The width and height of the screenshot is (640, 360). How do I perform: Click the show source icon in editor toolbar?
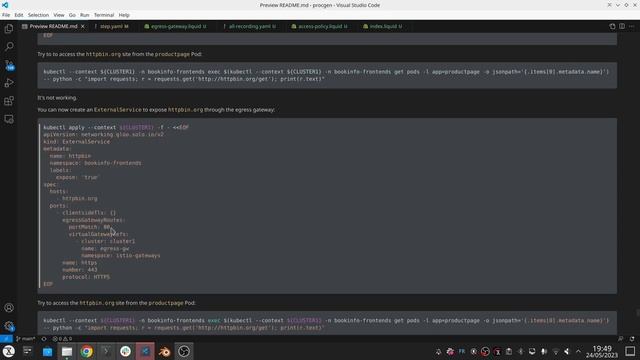612,26
